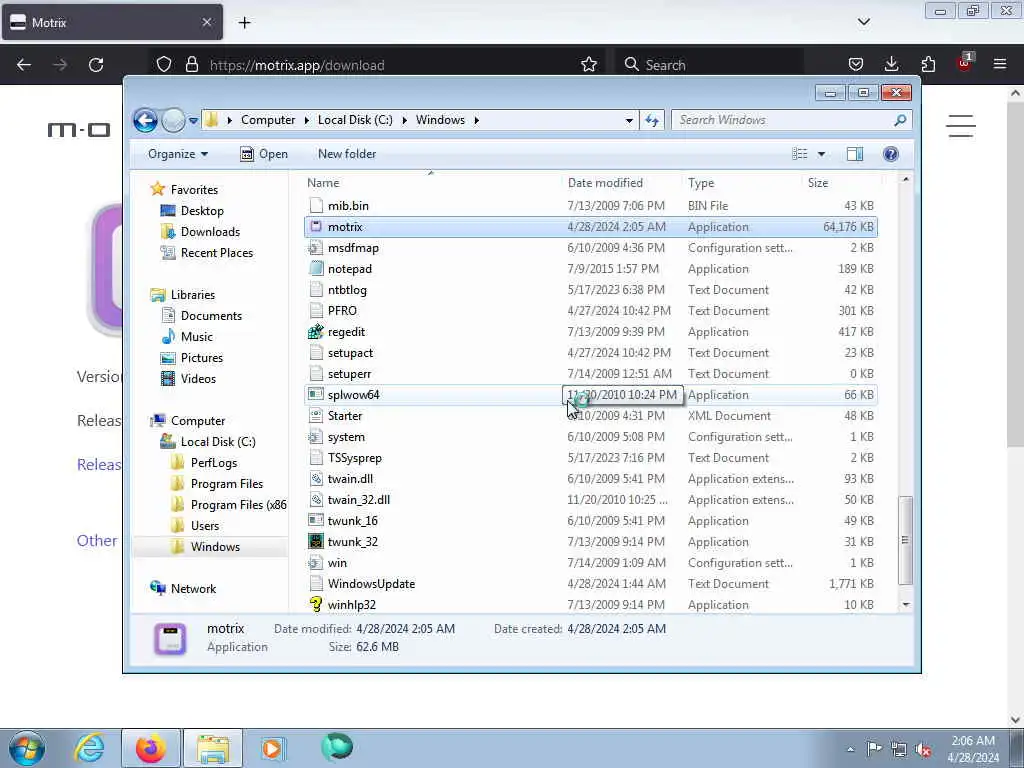
Task: Toggle the preview pane icon
Action: click(x=855, y=154)
